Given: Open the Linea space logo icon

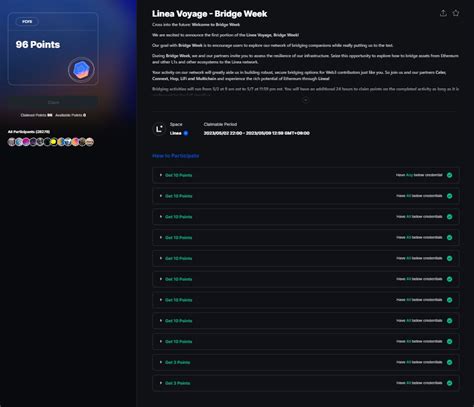Looking at the screenshot, I should (159, 129).
